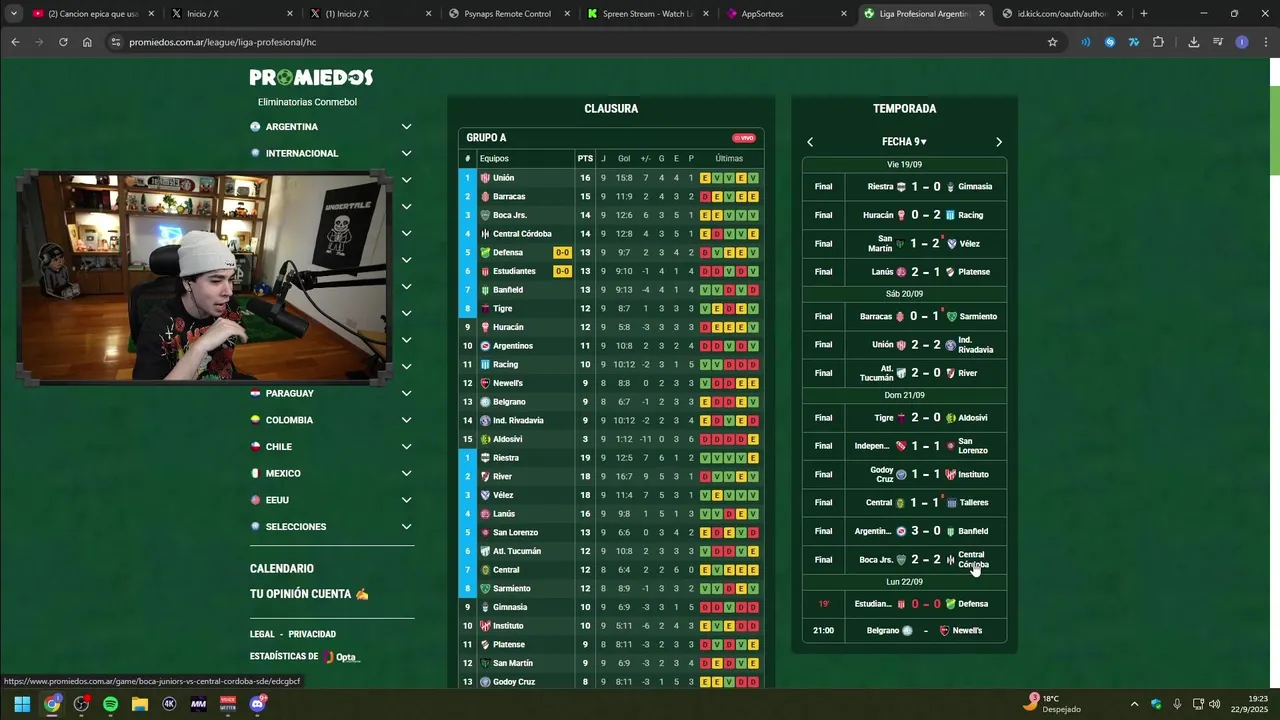Open the tab search dropdown arrow
The image size is (1280, 720).
14,14
